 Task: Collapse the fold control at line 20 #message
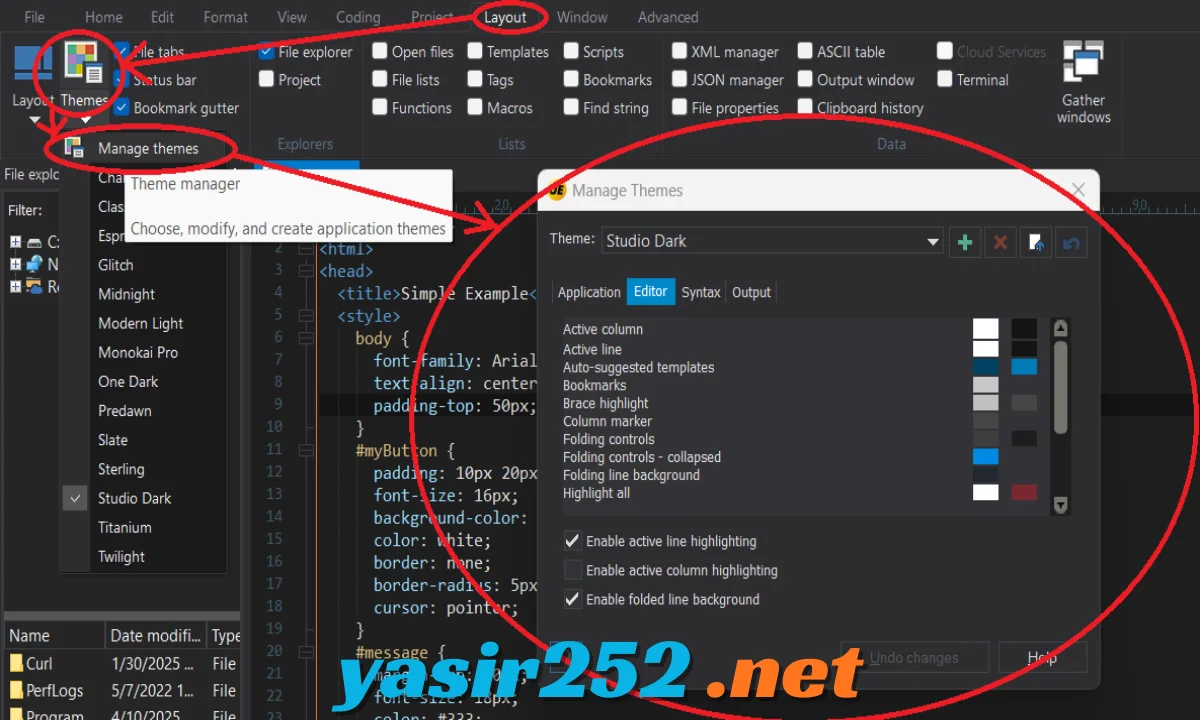pyautogui.click(x=306, y=652)
